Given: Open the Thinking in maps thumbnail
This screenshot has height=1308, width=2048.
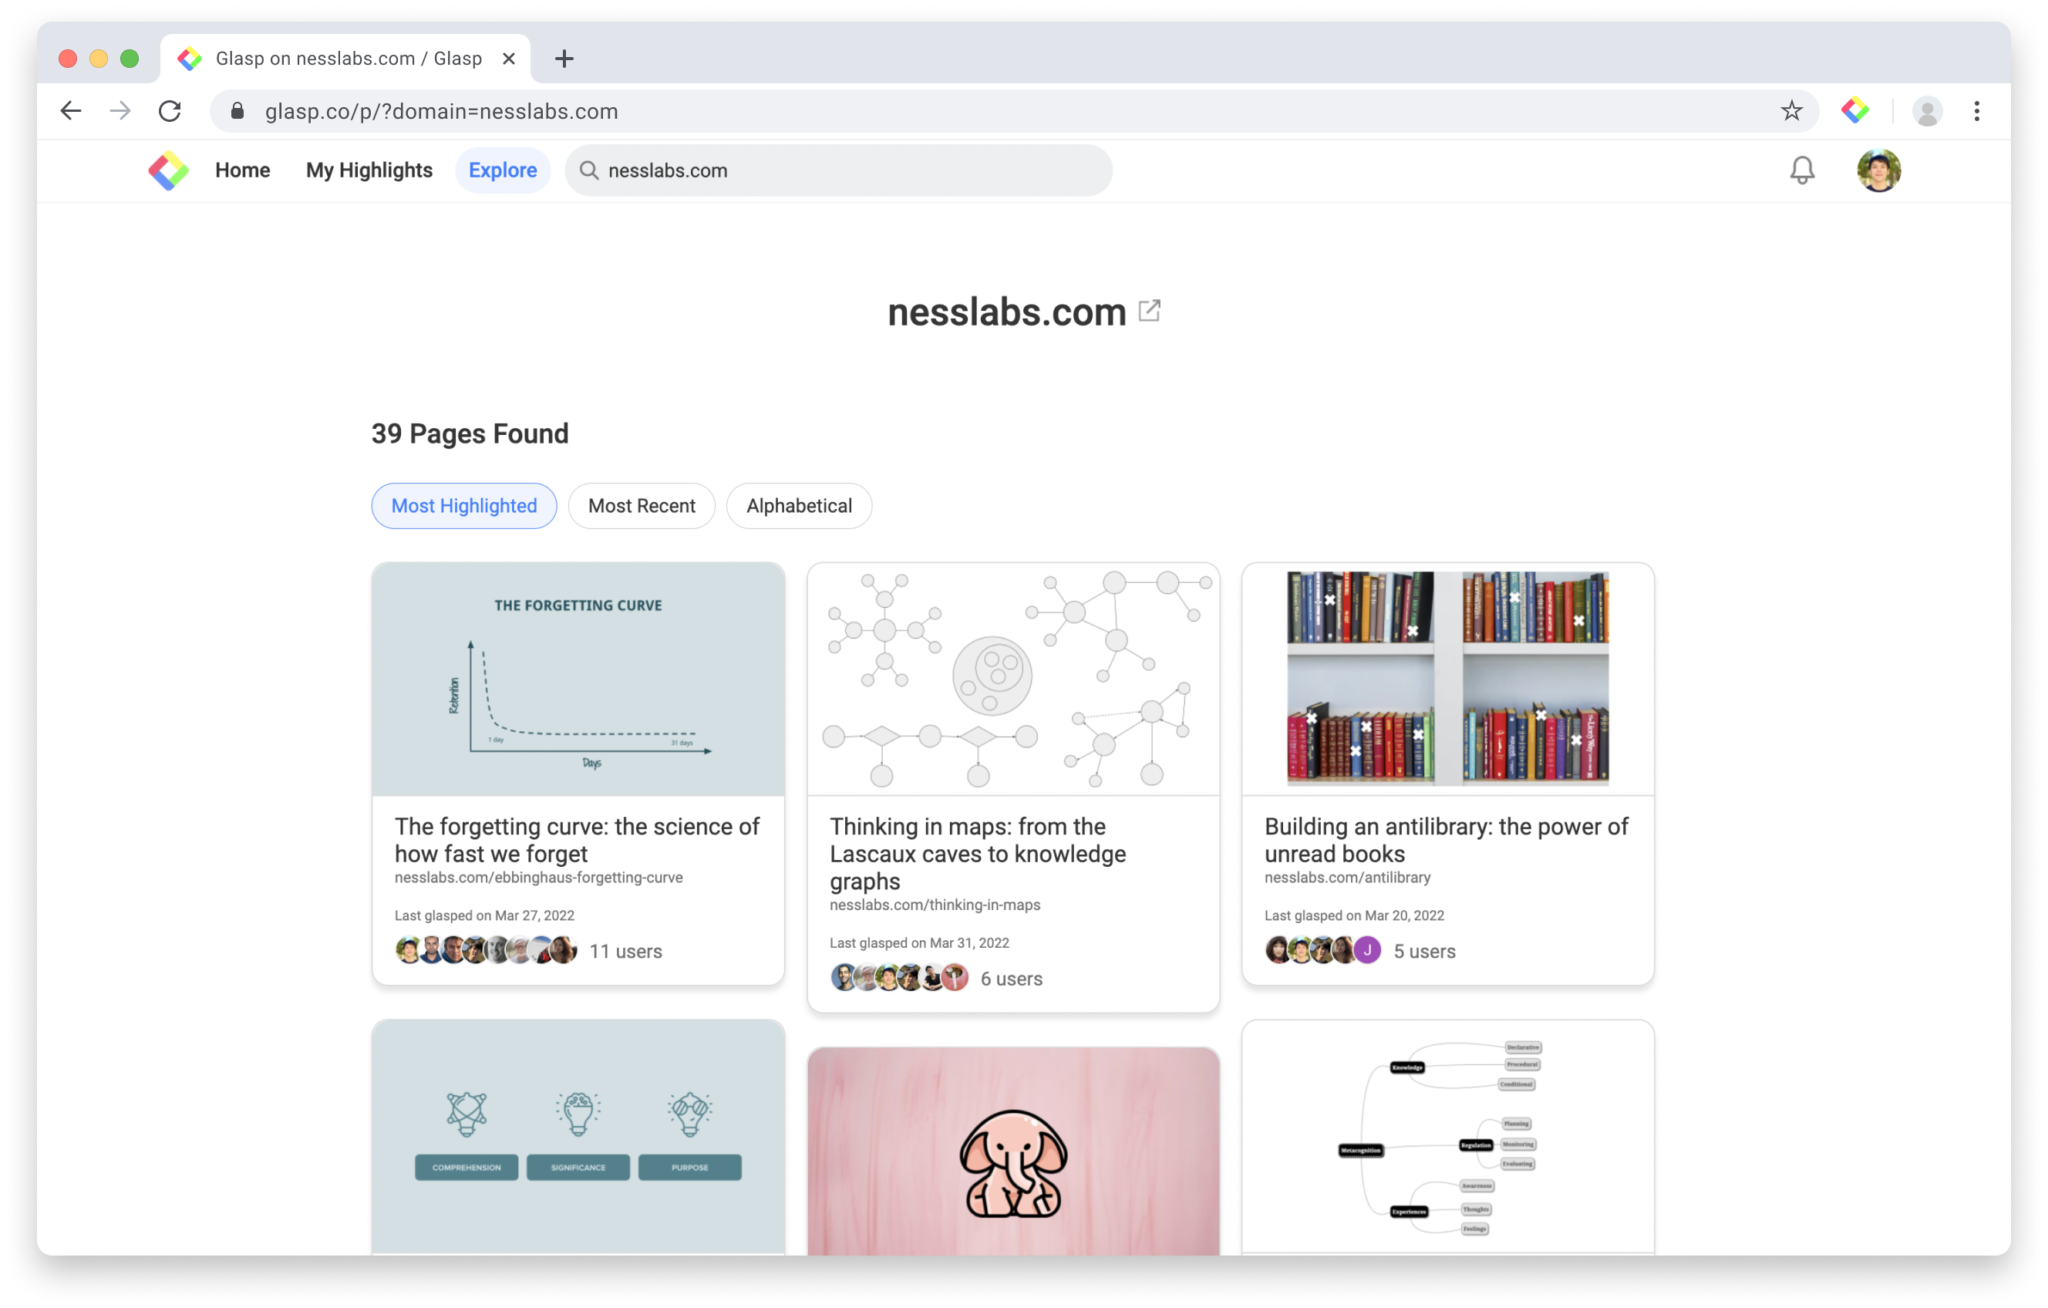Looking at the screenshot, I should tap(1013, 680).
